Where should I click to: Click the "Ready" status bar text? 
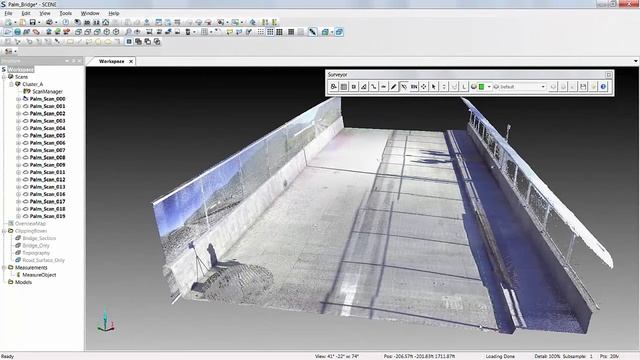[7, 356]
